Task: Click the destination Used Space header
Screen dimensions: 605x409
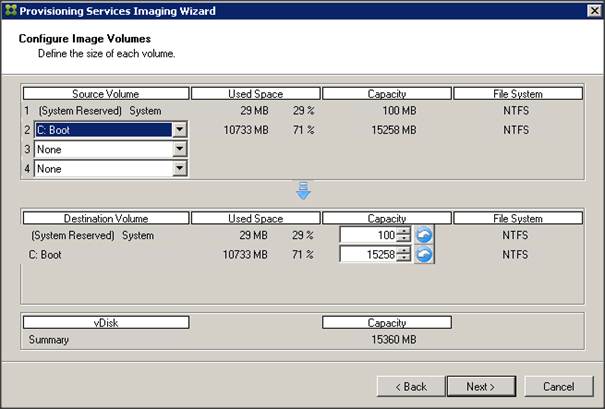Action: click(255, 218)
